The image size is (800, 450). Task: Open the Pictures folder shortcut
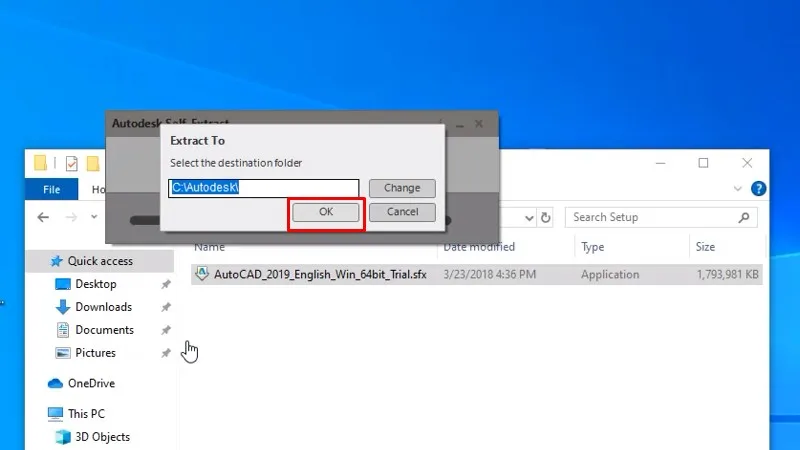pos(95,353)
